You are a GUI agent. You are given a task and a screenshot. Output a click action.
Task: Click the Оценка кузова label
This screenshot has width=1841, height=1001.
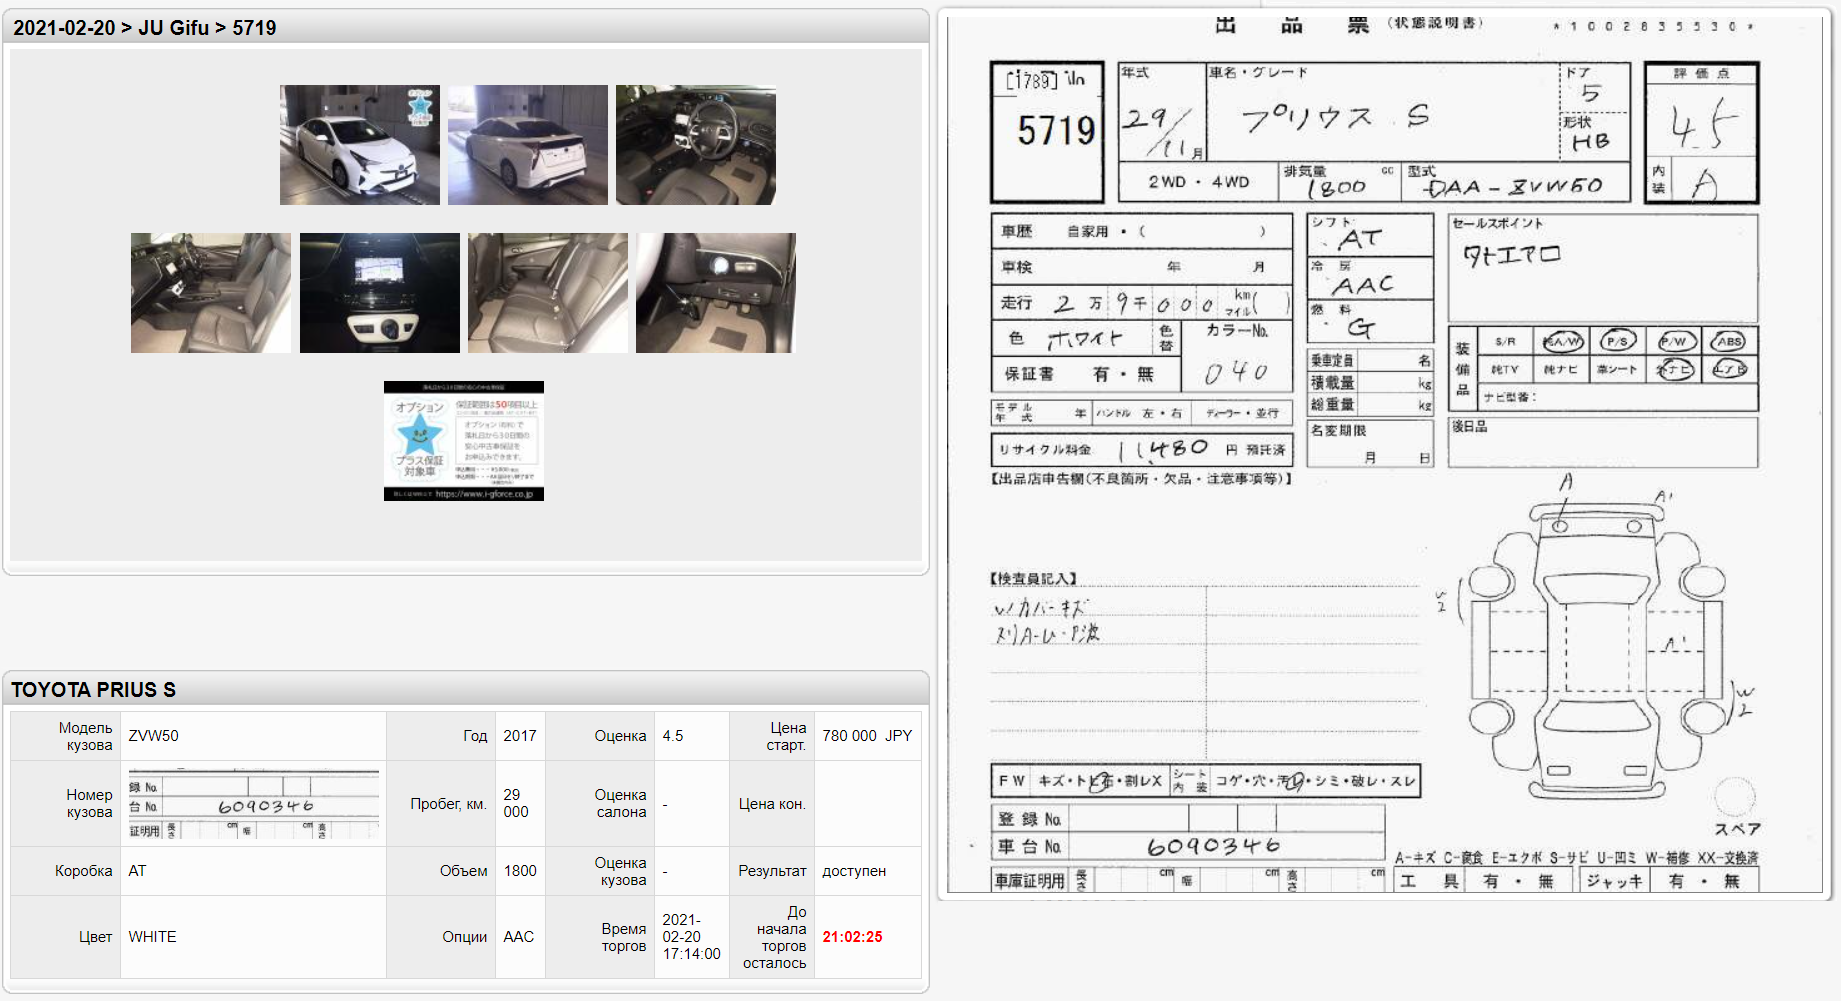620,871
